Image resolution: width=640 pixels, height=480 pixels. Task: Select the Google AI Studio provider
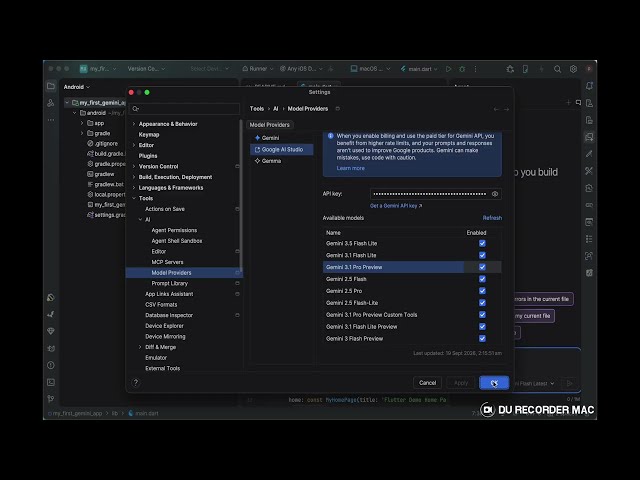click(x=282, y=149)
